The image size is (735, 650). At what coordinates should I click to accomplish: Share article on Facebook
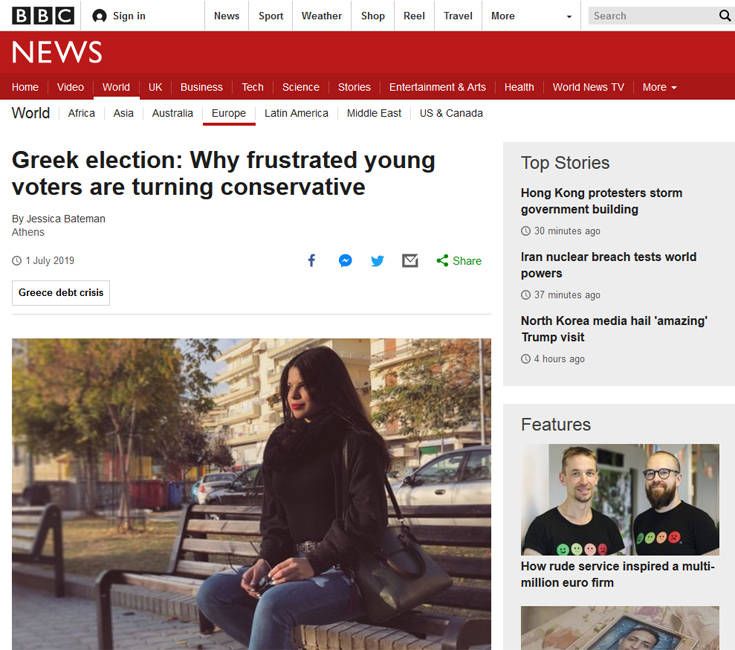pos(311,261)
